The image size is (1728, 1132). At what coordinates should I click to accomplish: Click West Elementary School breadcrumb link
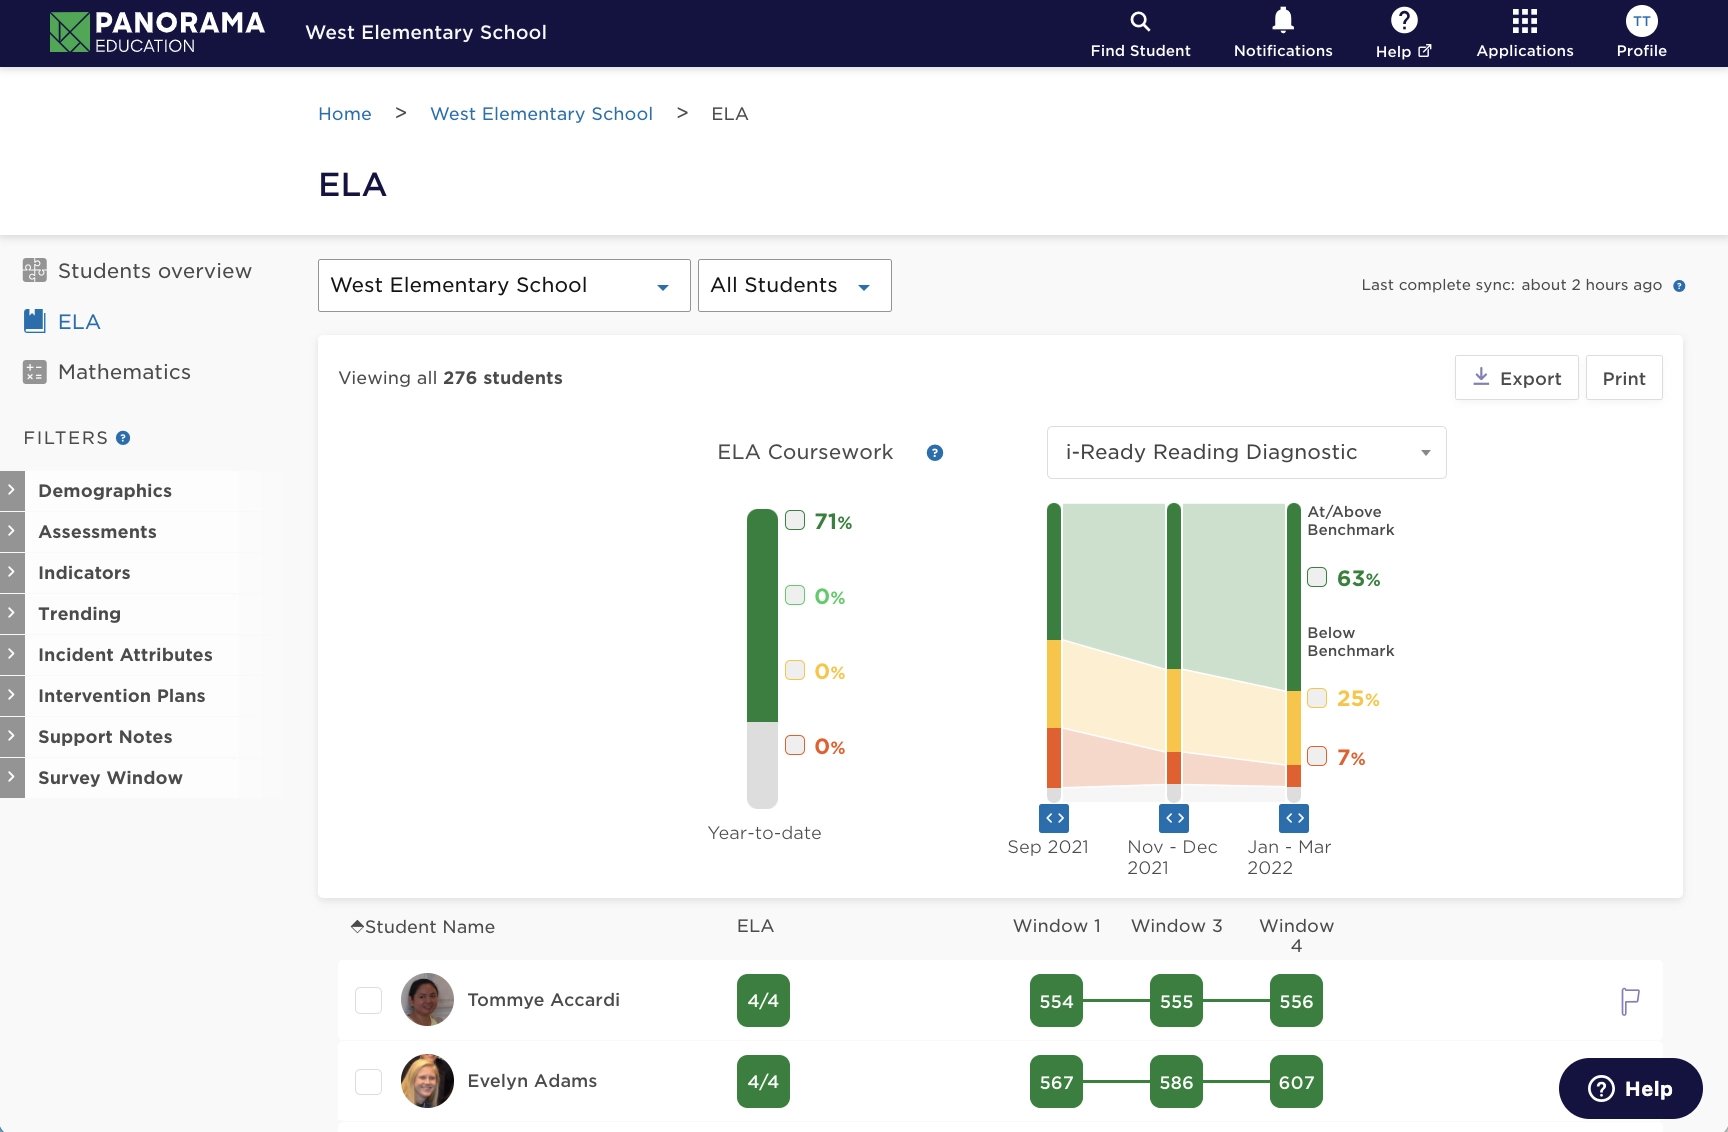coord(541,114)
